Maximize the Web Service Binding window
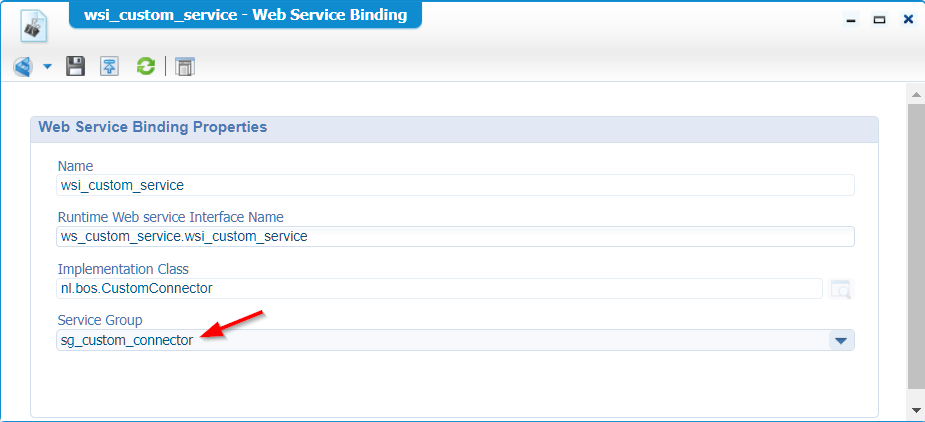This screenshot has width=925, height=422. [879, 19]
